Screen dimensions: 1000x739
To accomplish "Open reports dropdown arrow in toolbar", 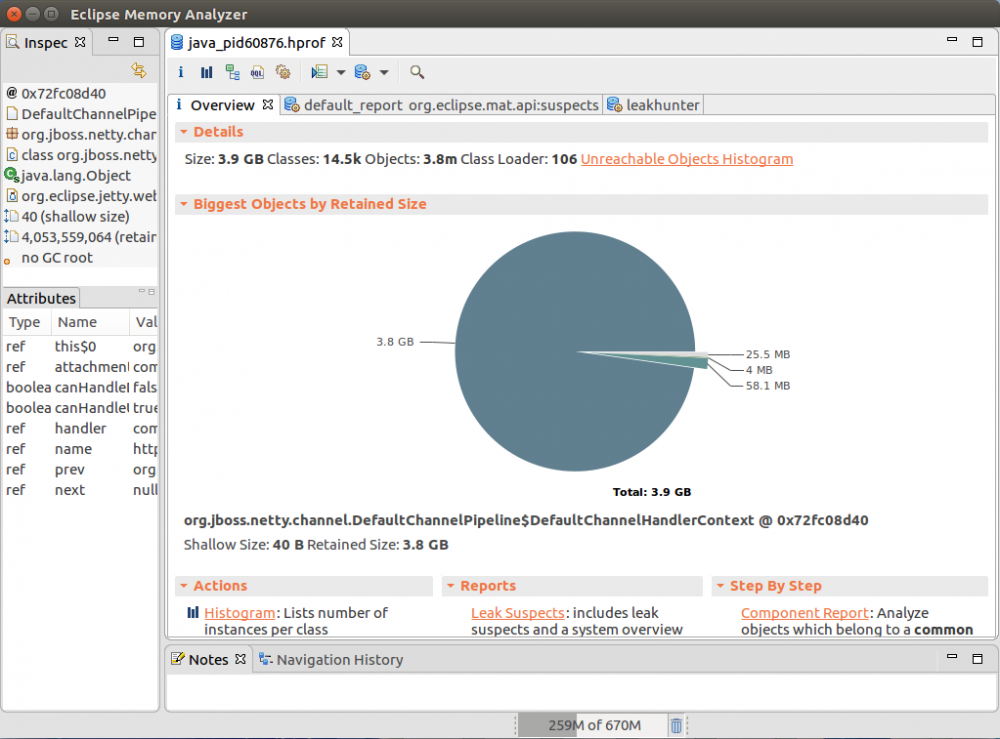I will point(341,73).
